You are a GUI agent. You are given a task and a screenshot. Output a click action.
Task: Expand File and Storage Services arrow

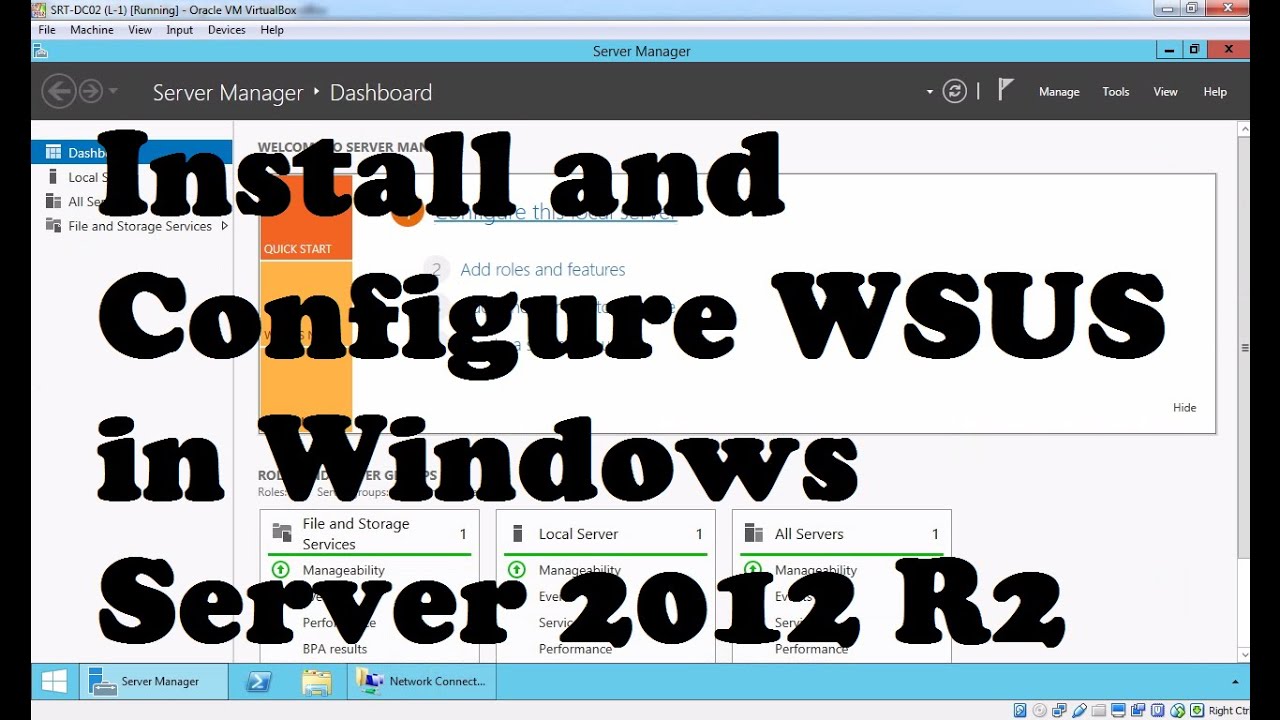224,226
